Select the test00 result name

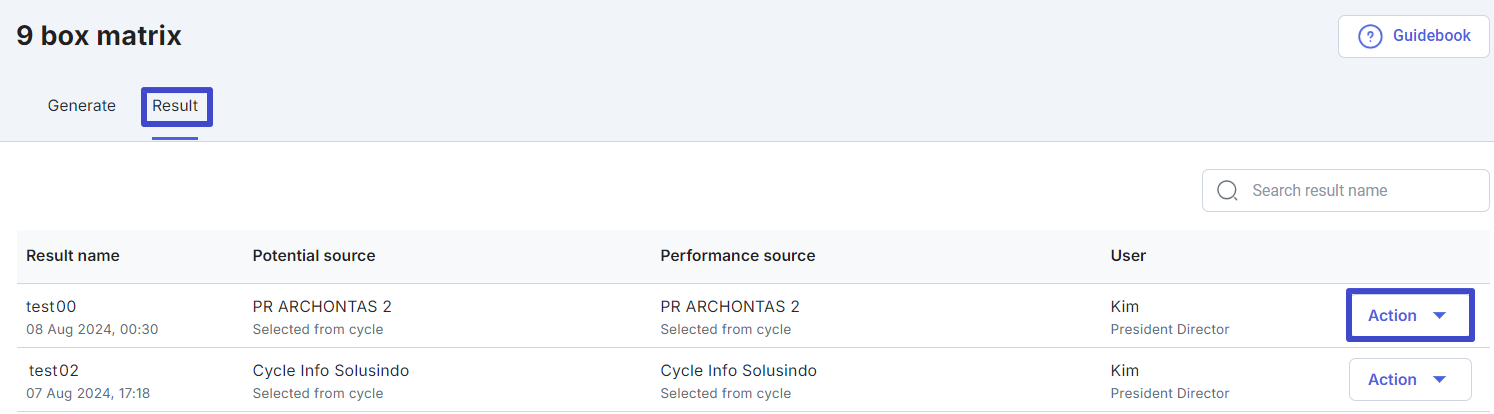[x=51, y=307]
